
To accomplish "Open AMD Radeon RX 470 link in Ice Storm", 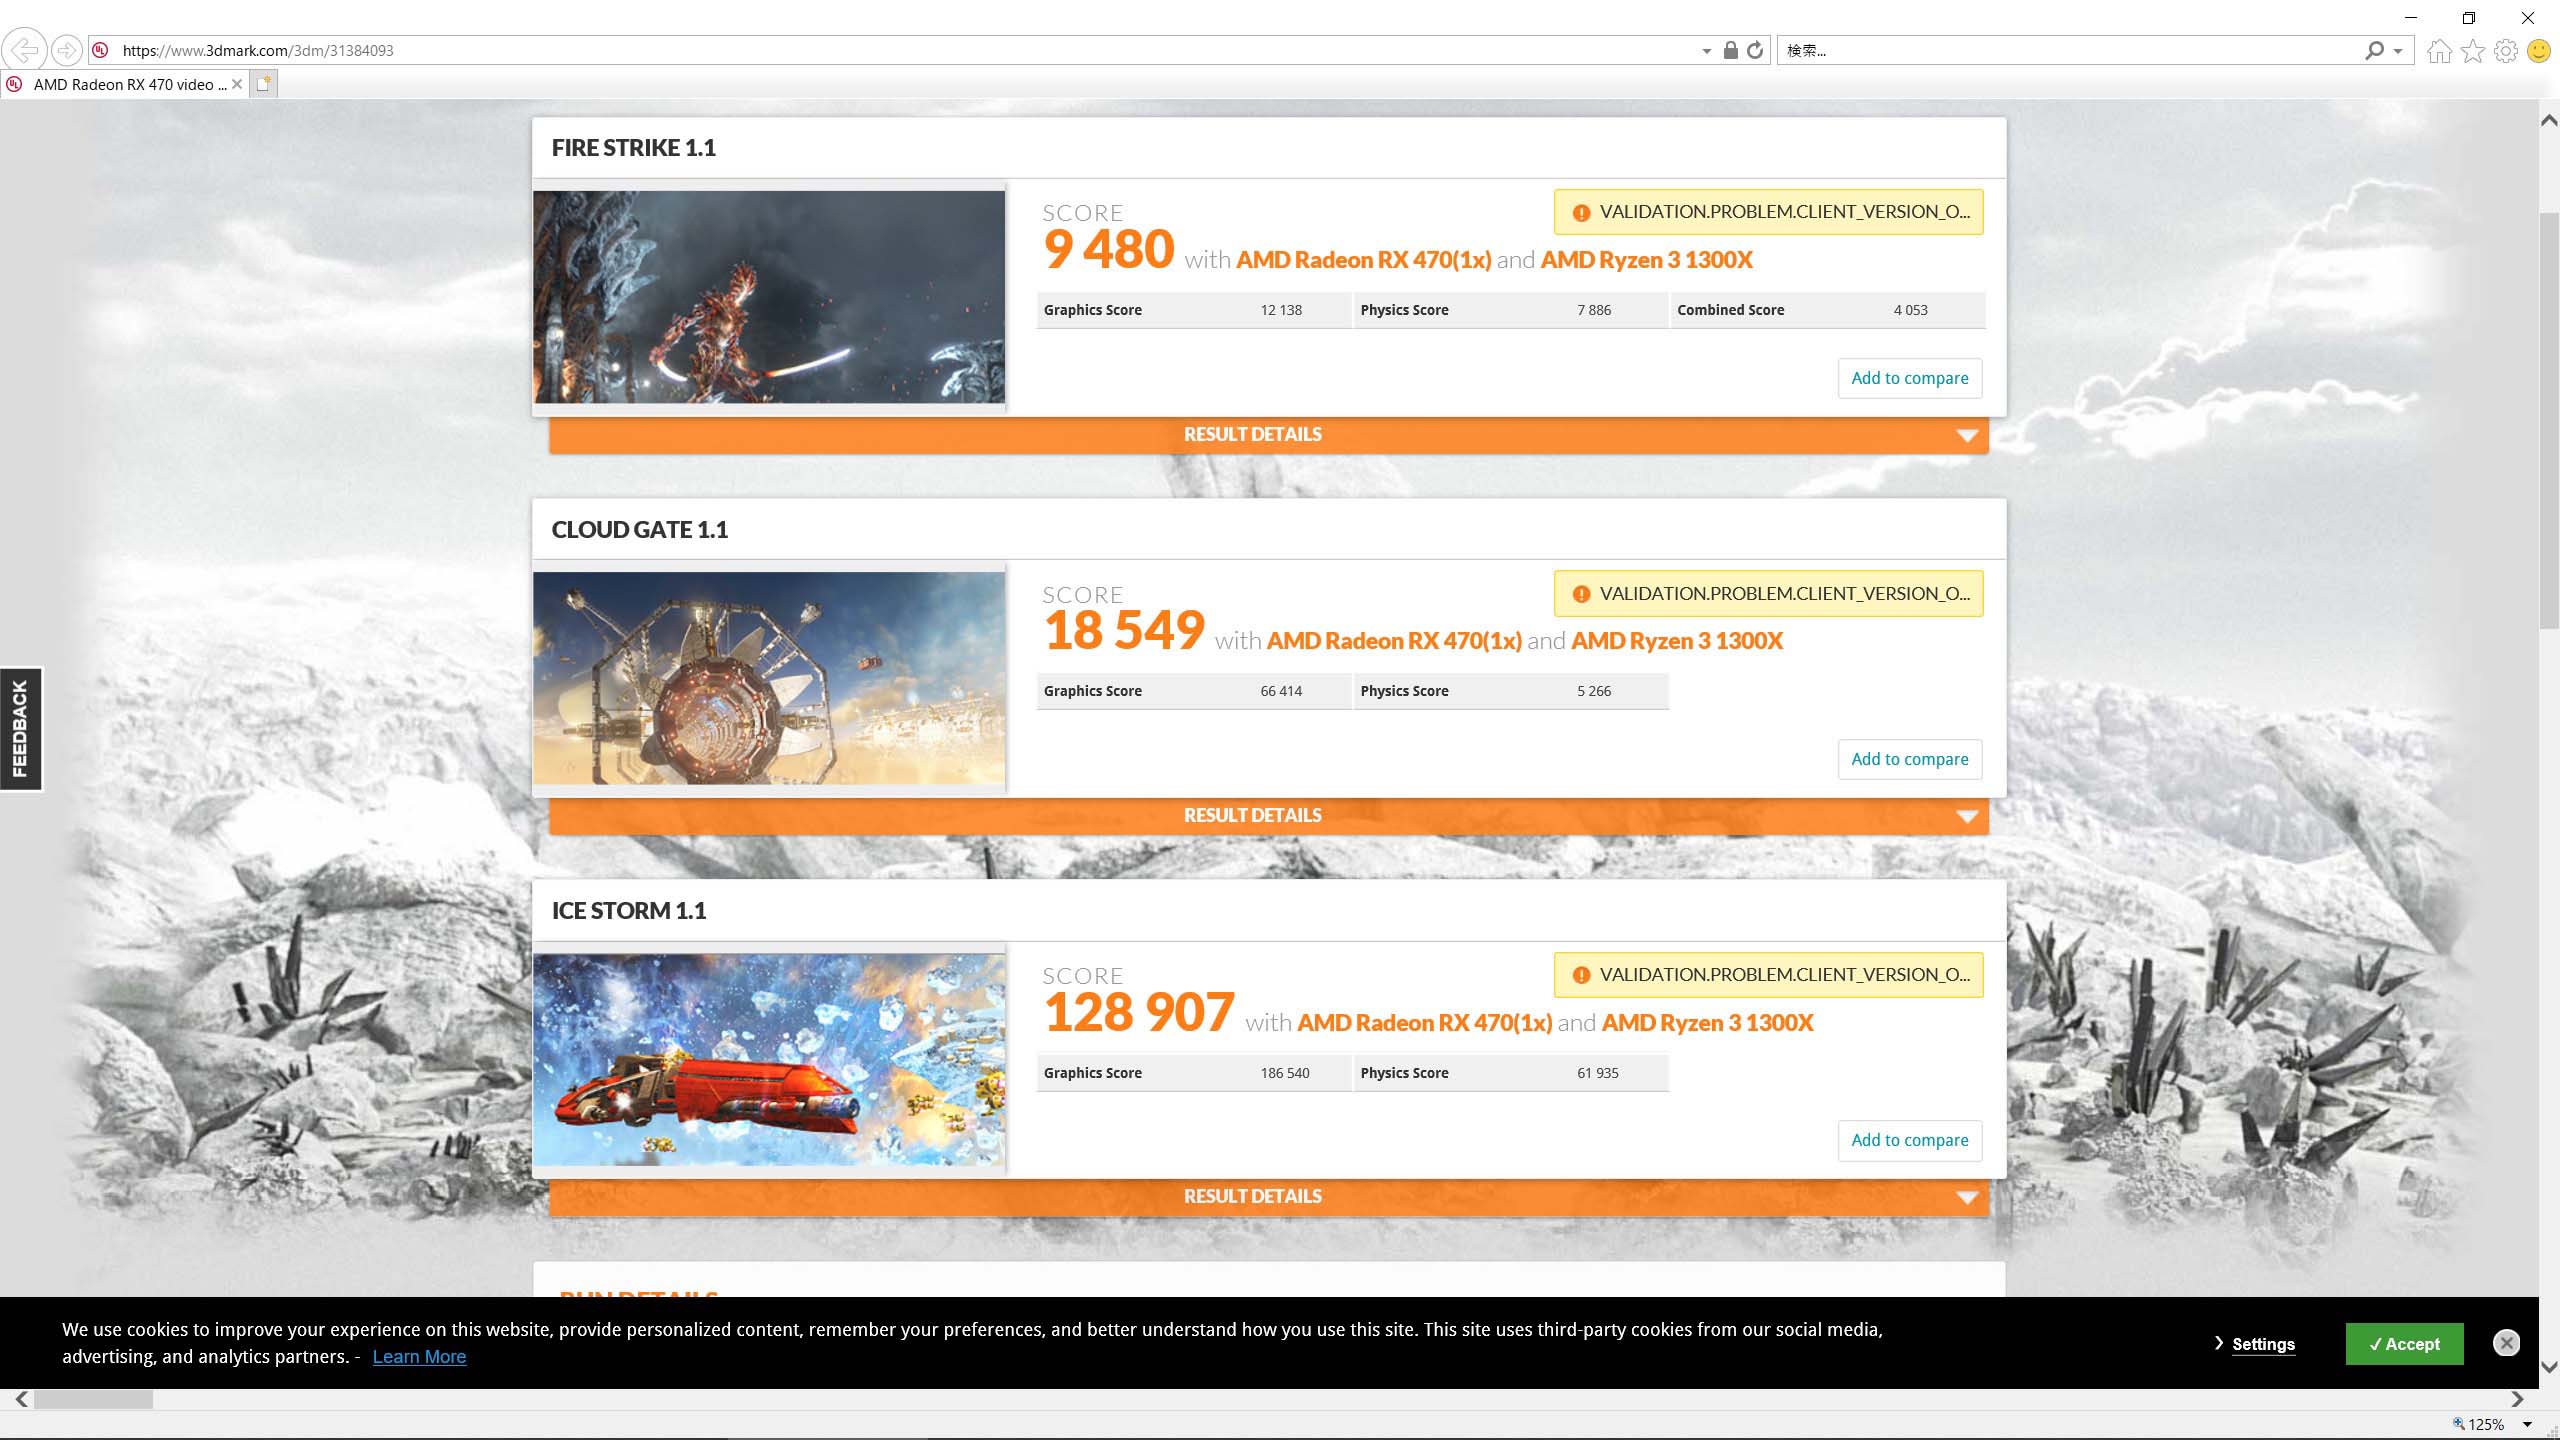I will pyautogui.click(x=1424, y=1023).
